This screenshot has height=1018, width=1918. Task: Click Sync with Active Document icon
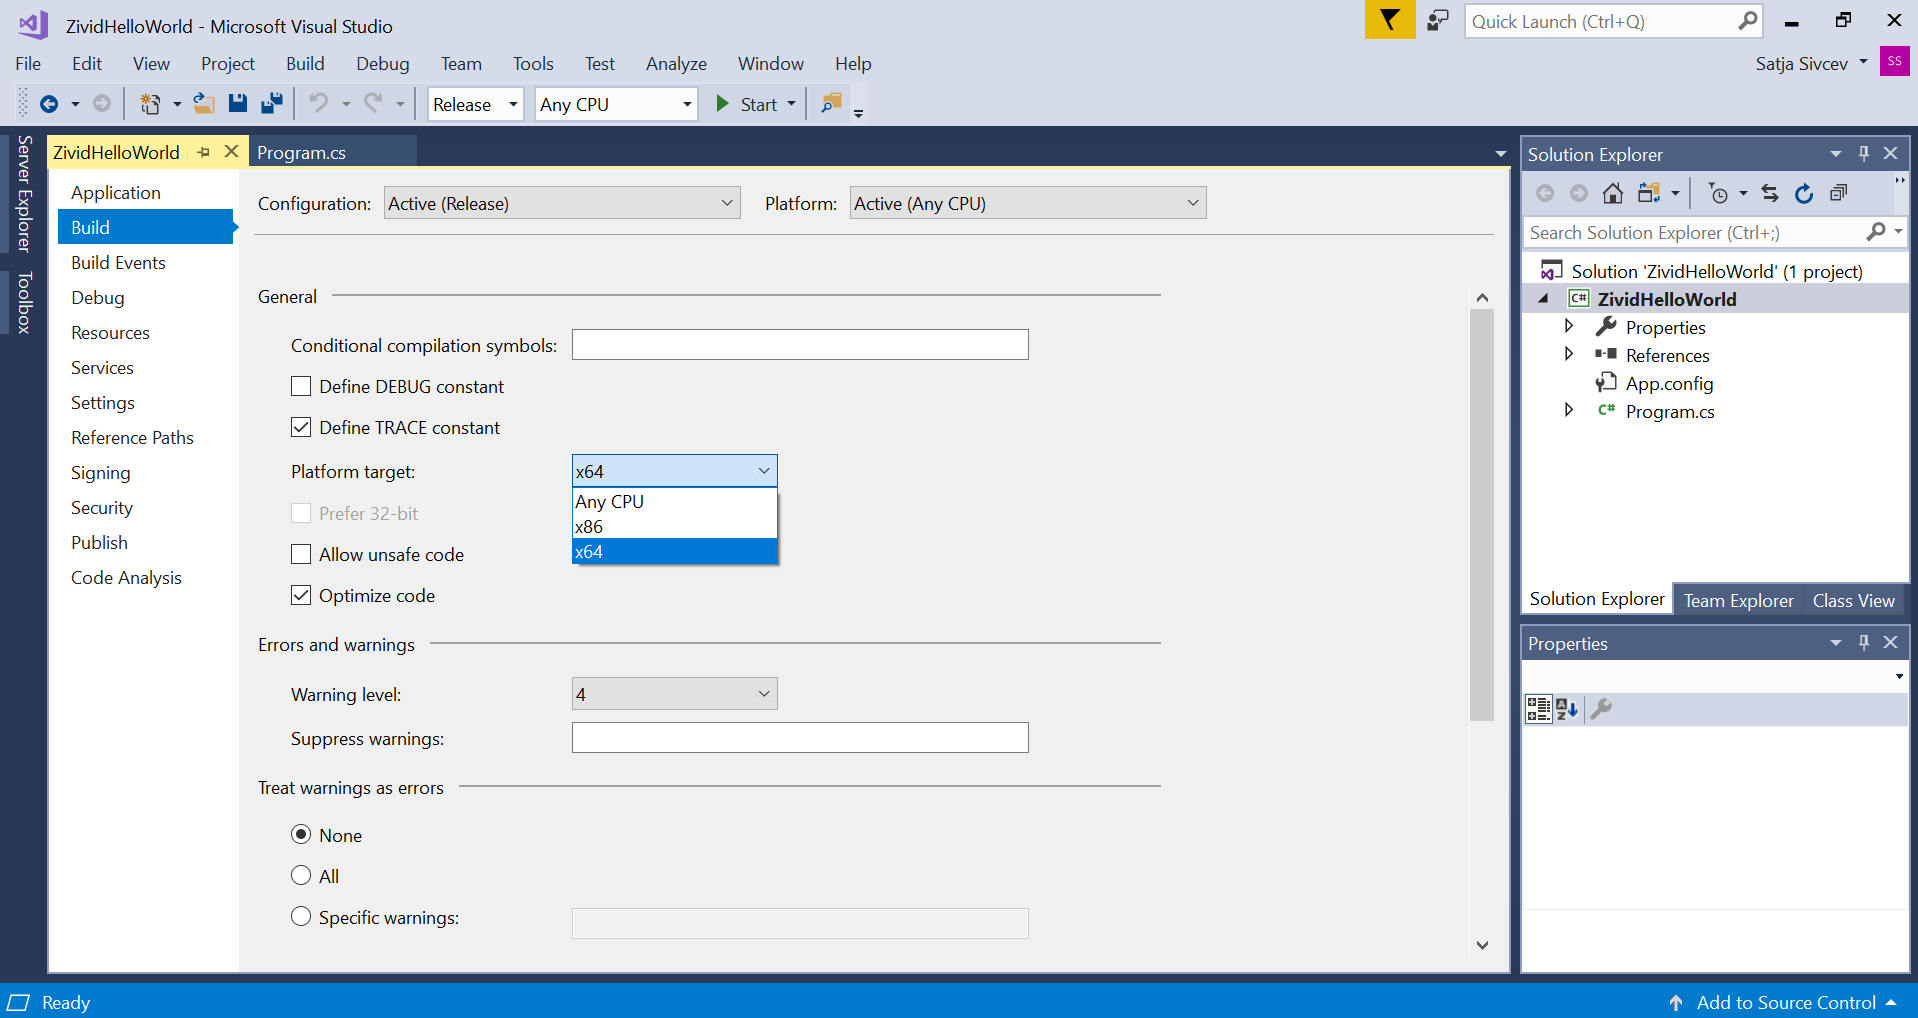(x=1770, y=193)
